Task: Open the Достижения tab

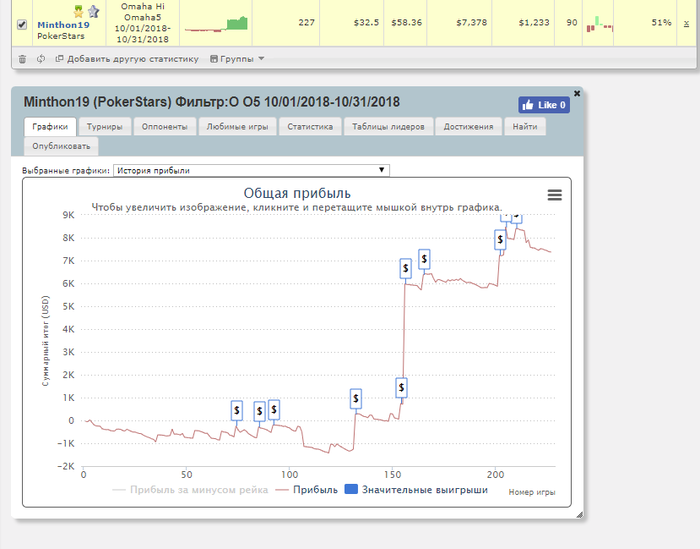Action: click(468, 127)
